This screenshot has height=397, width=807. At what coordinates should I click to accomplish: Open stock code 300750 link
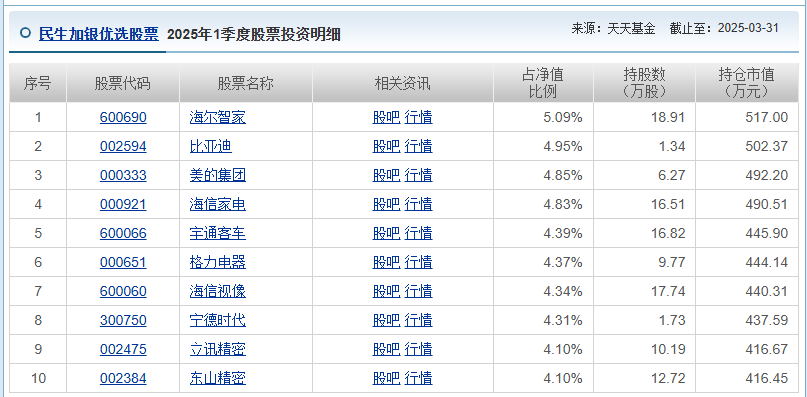pos(123,320)
